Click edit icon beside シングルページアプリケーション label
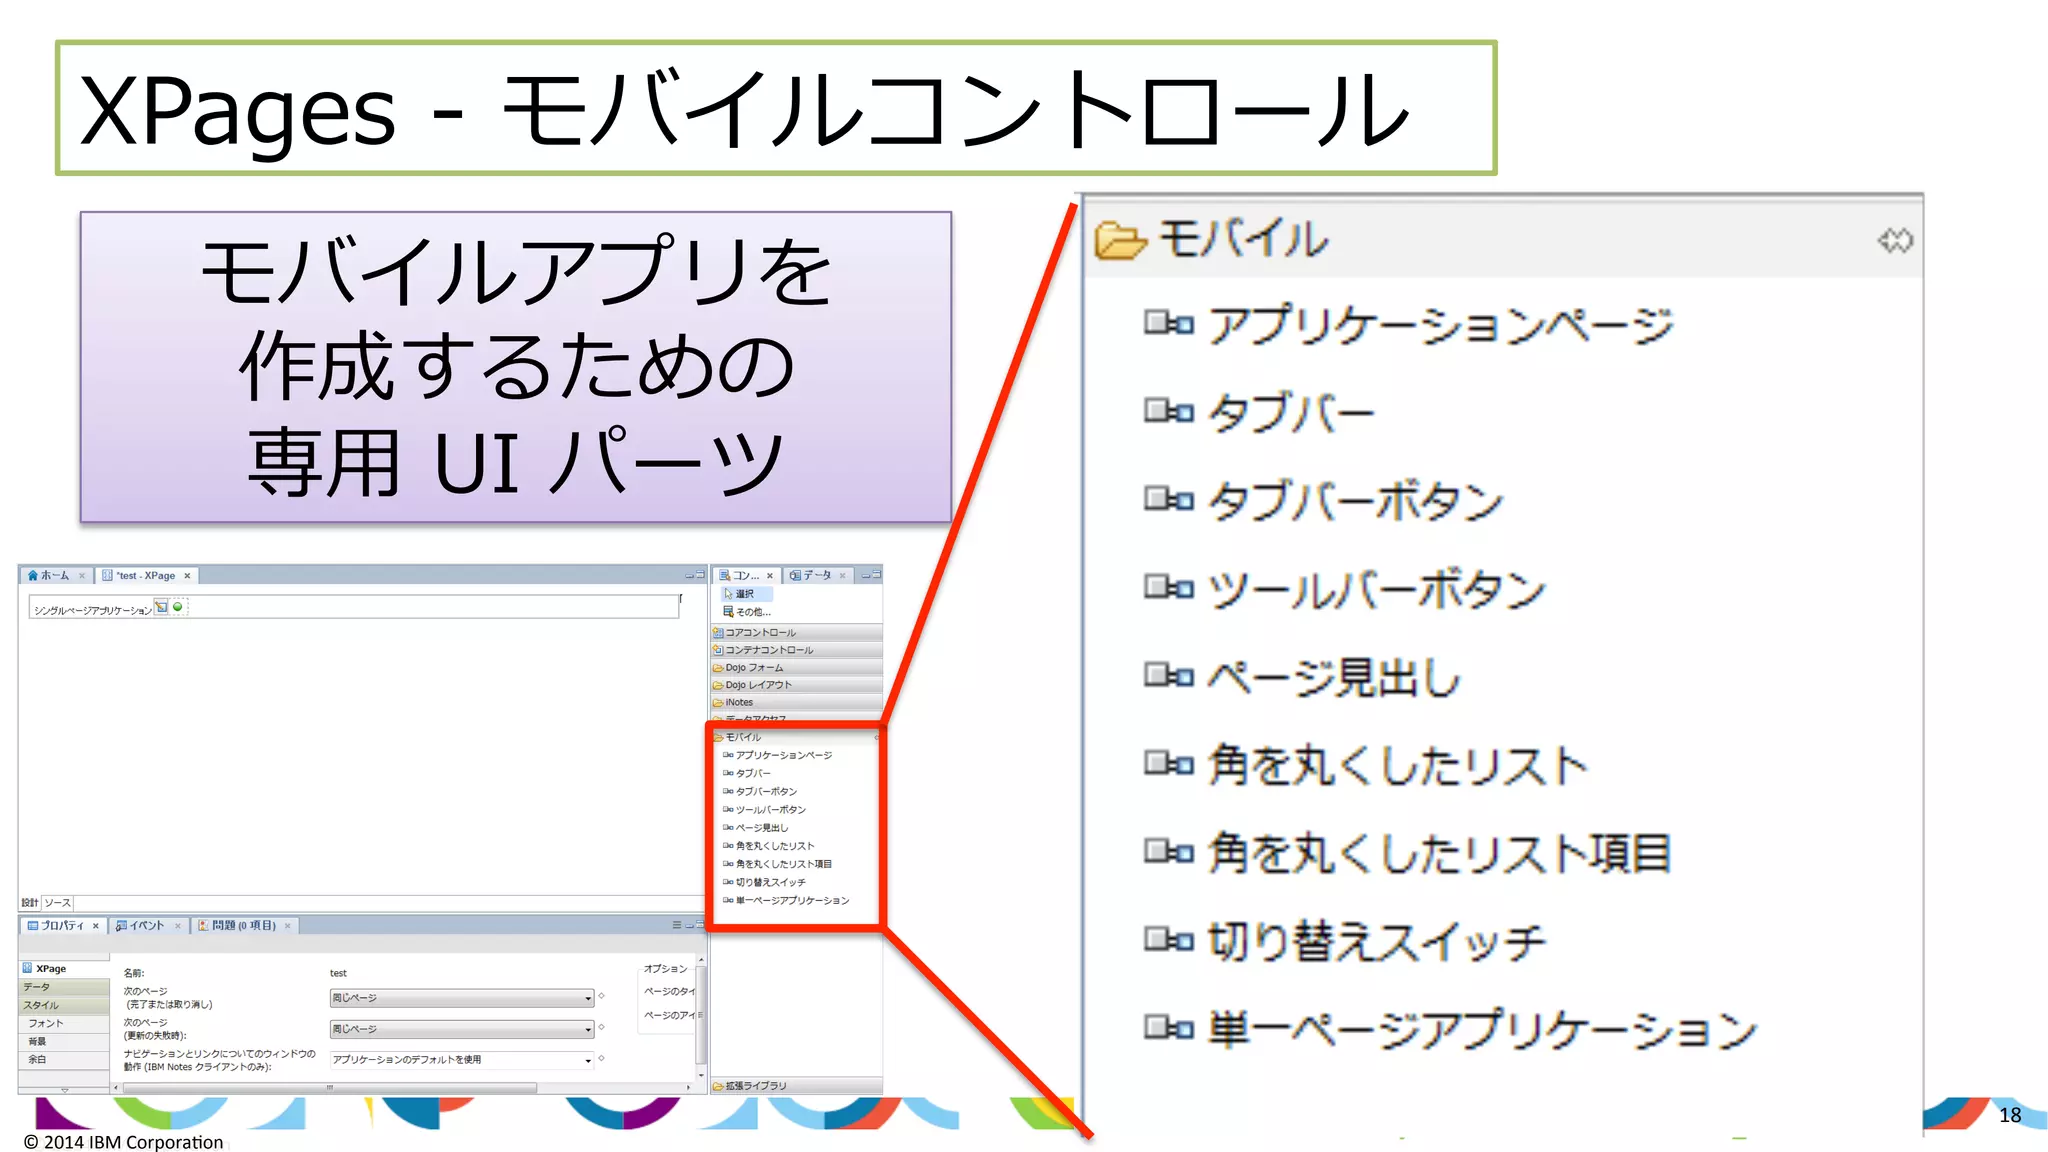 pos(161,607)
